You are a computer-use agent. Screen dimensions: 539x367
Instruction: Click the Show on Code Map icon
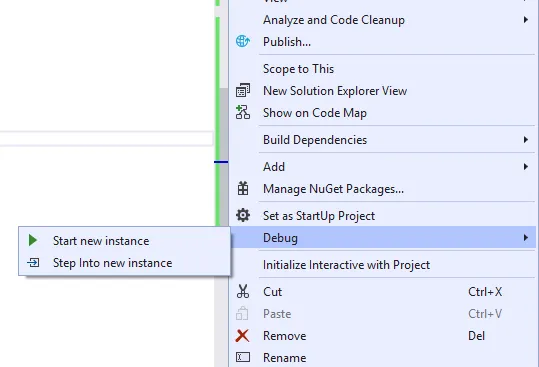click(243, 113)
